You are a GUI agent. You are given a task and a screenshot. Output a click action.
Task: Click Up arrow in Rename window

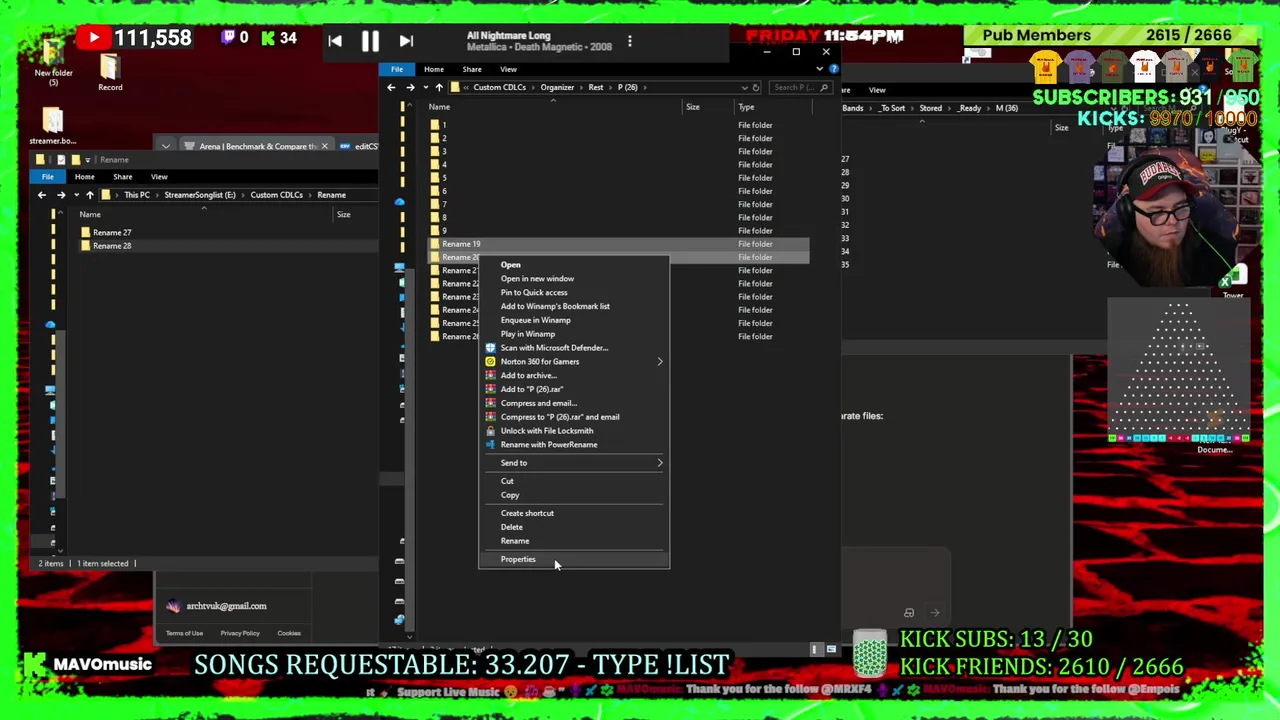[90, 195]
